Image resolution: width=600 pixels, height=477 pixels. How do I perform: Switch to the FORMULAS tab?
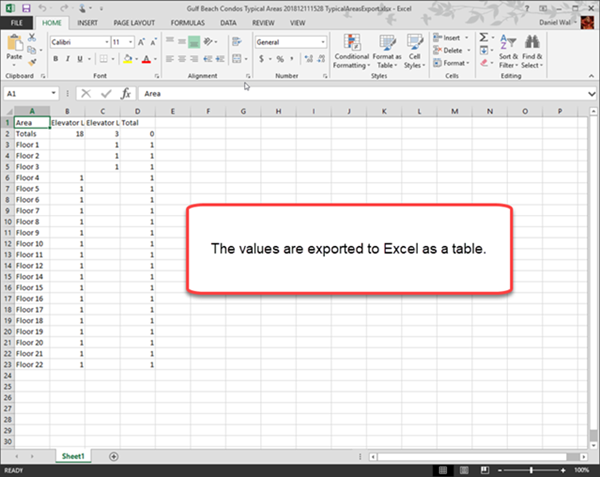188,23
